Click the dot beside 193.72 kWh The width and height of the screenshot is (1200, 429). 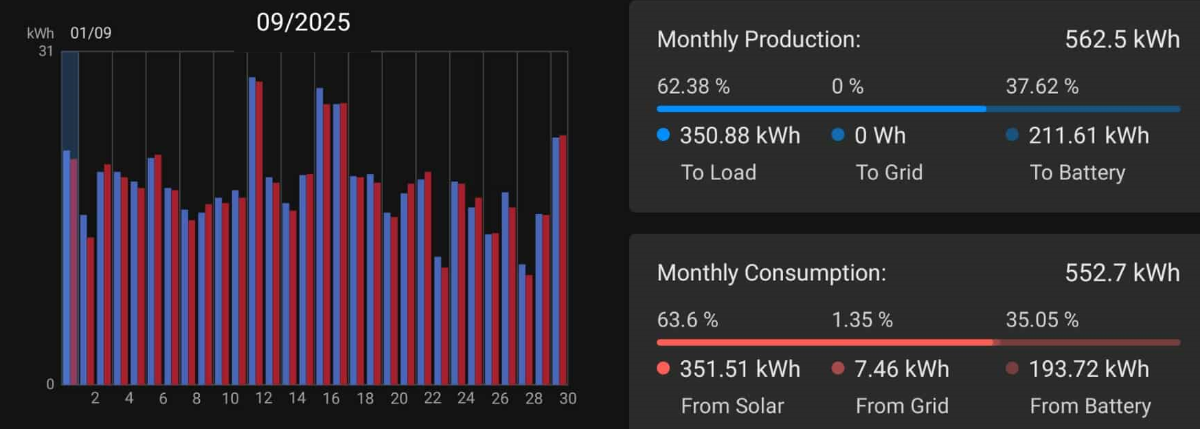tap(1012, 370)
